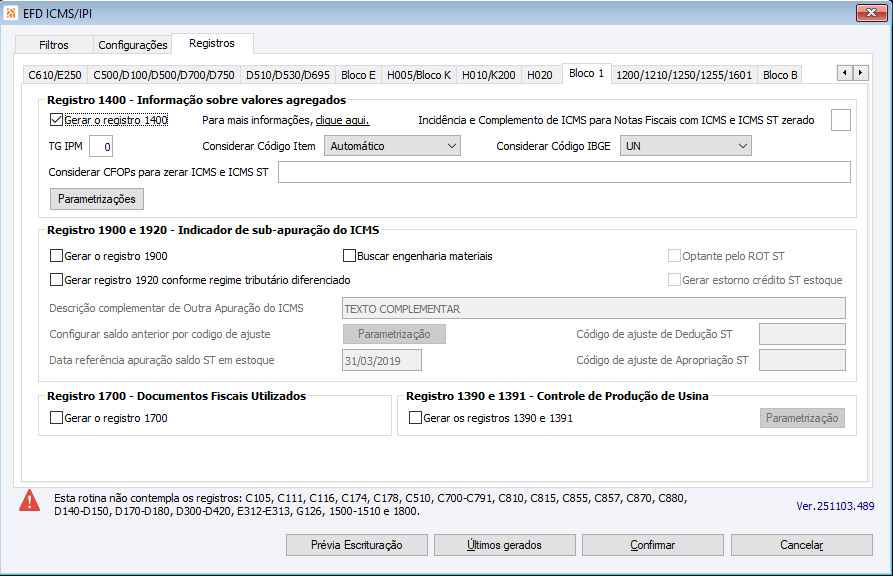Click the 'Registro 1900 e 1920' section heading
This screenshot has width=893, height=576.
pyautogui.click(x=213, y=230)
